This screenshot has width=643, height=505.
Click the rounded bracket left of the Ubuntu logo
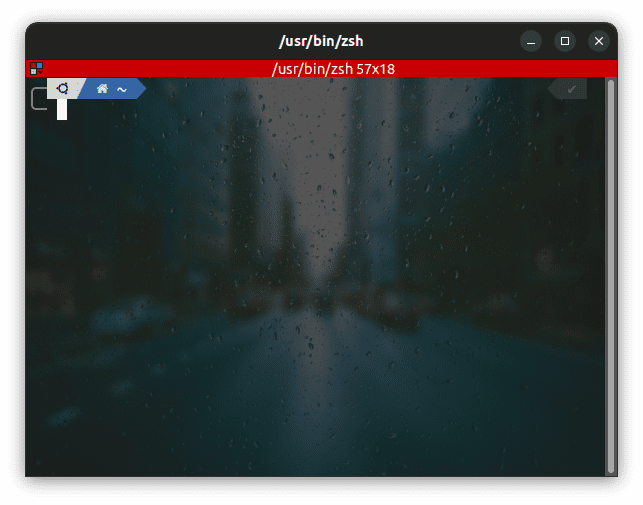click(38, 99)
